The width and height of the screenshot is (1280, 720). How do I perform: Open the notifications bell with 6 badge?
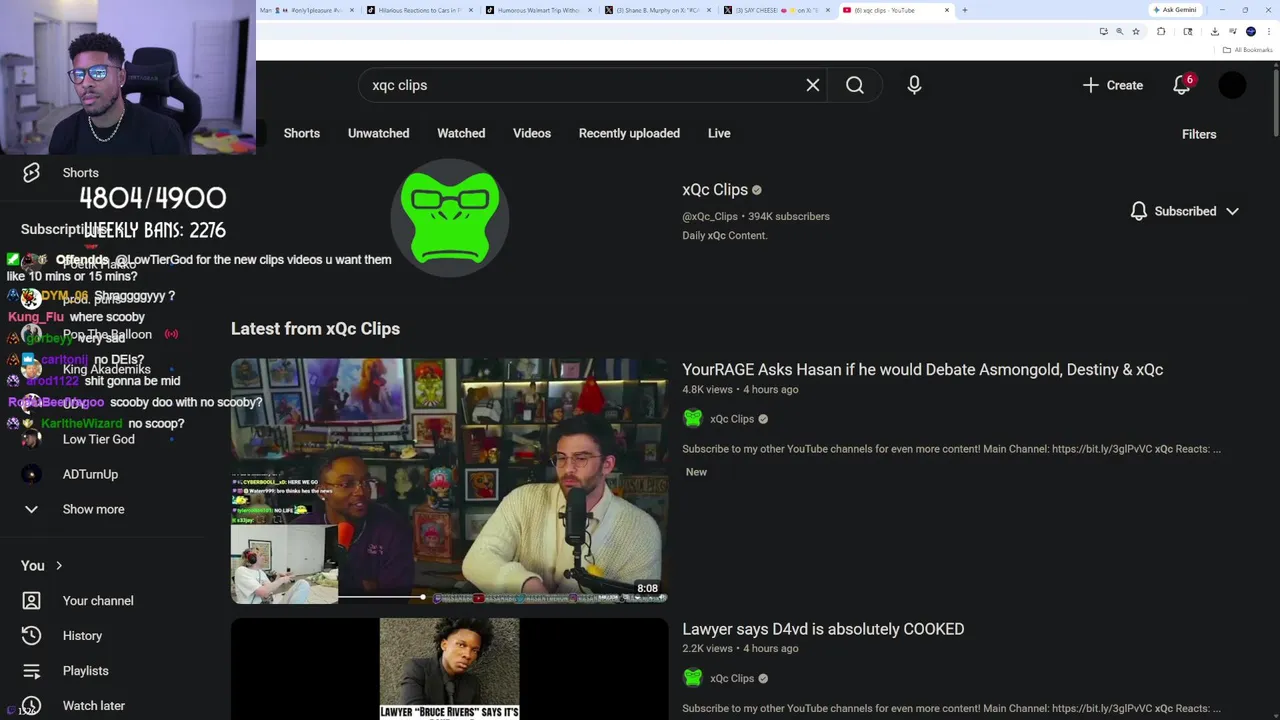[x=1182, y=85]
